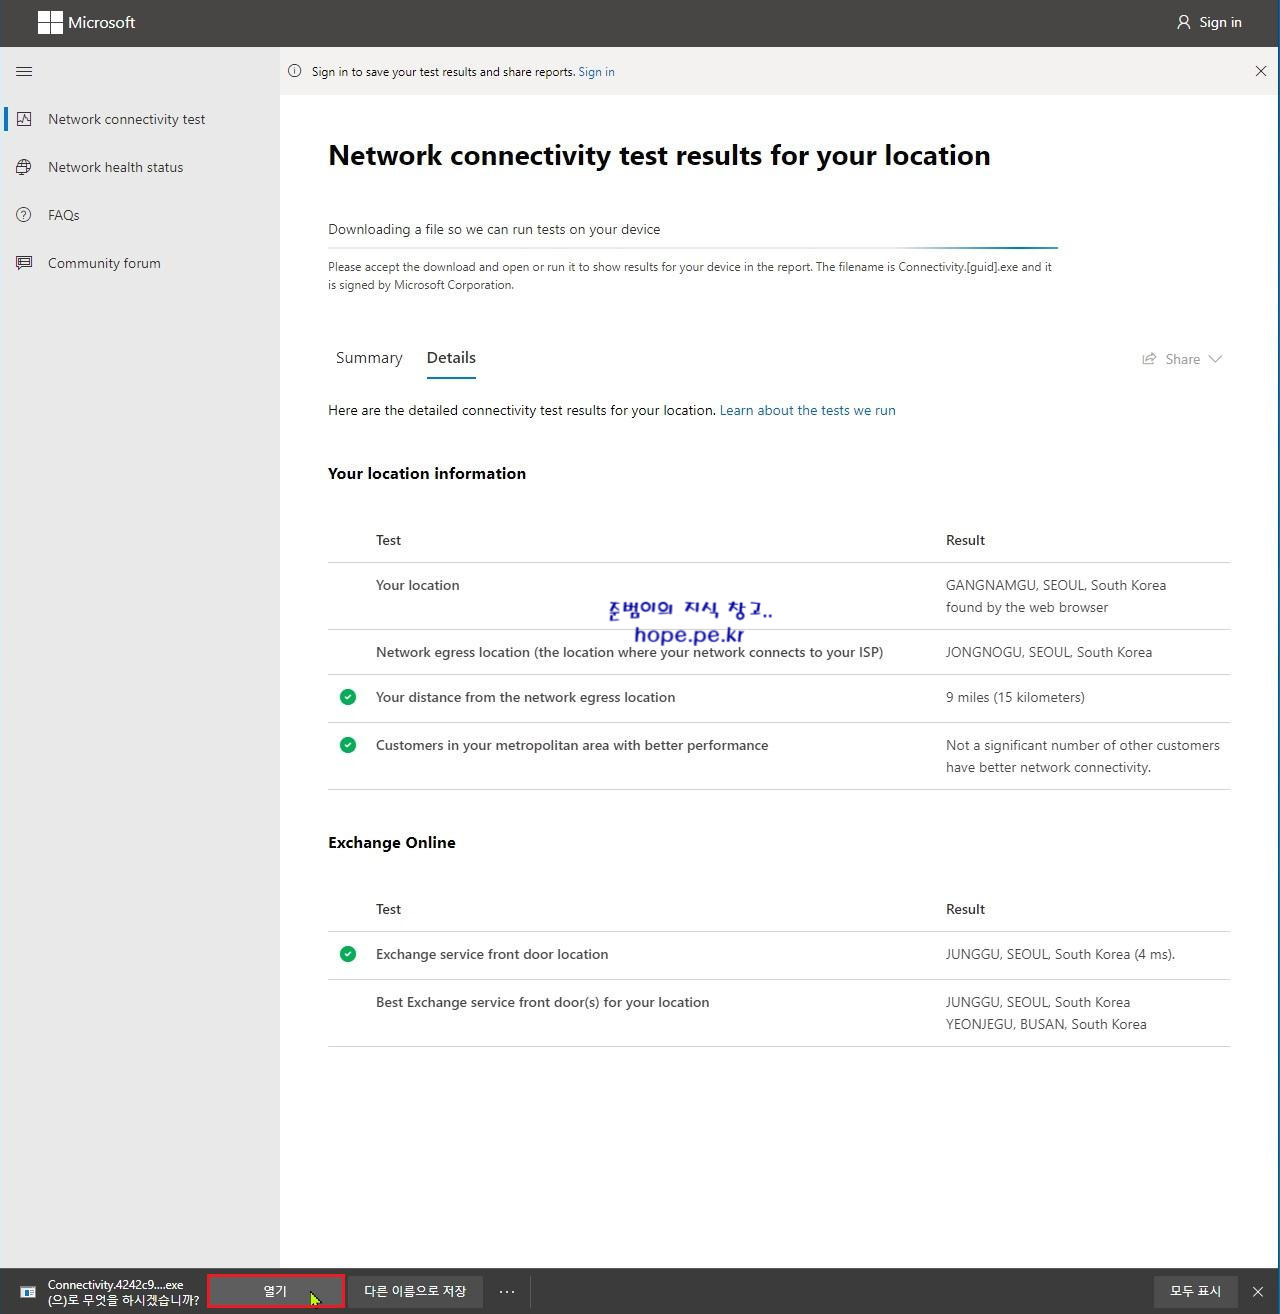Click the 열기 (Open) download button

[276, 1291]
